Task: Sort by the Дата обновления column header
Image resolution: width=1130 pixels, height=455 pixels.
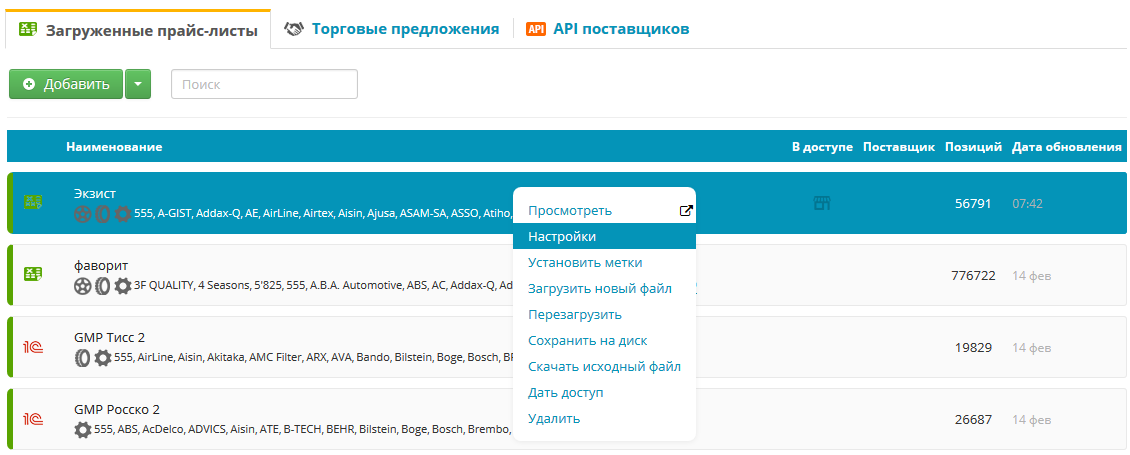Action: [x=1066, y=147]
